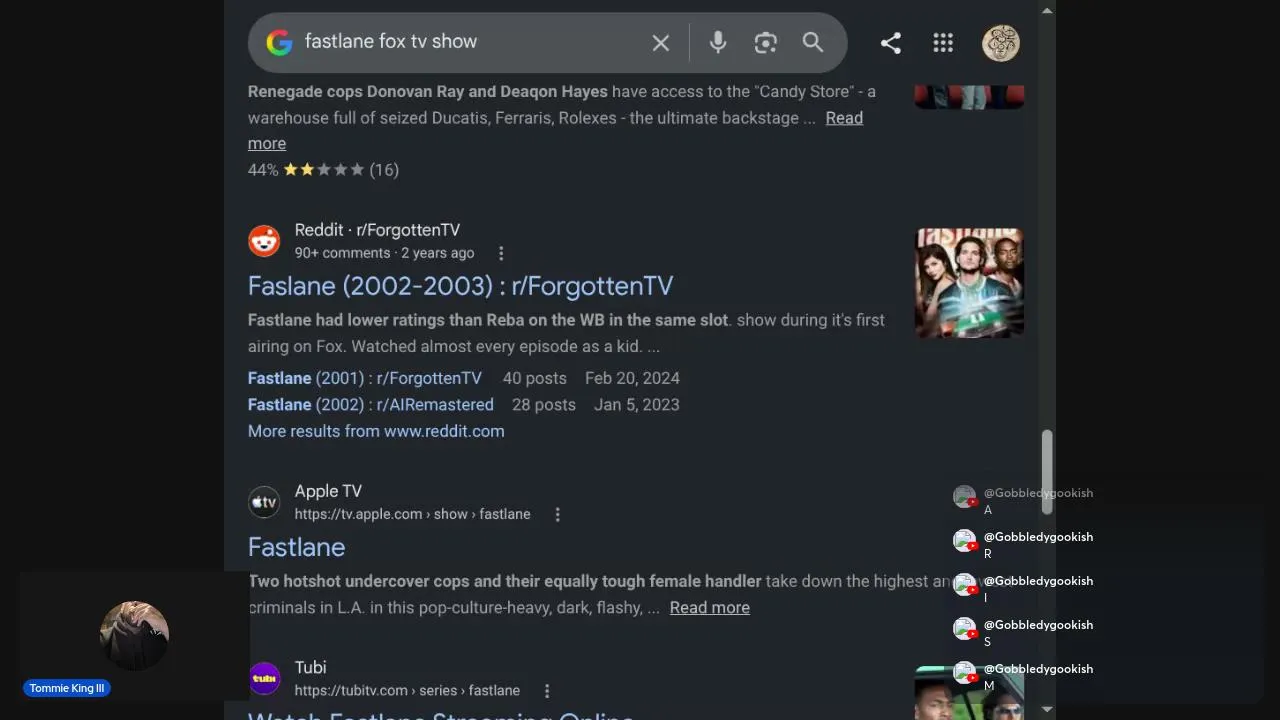Click the Reddit favicon icon
The image size is (1280, 720).
[265, 241]
